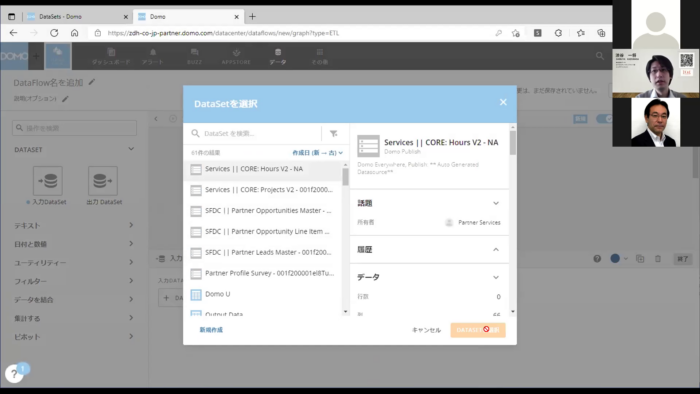The width and height of the screenshot is (700, 394).
Task: Close the DataSets - Domo tab
Action: [125, 17]
